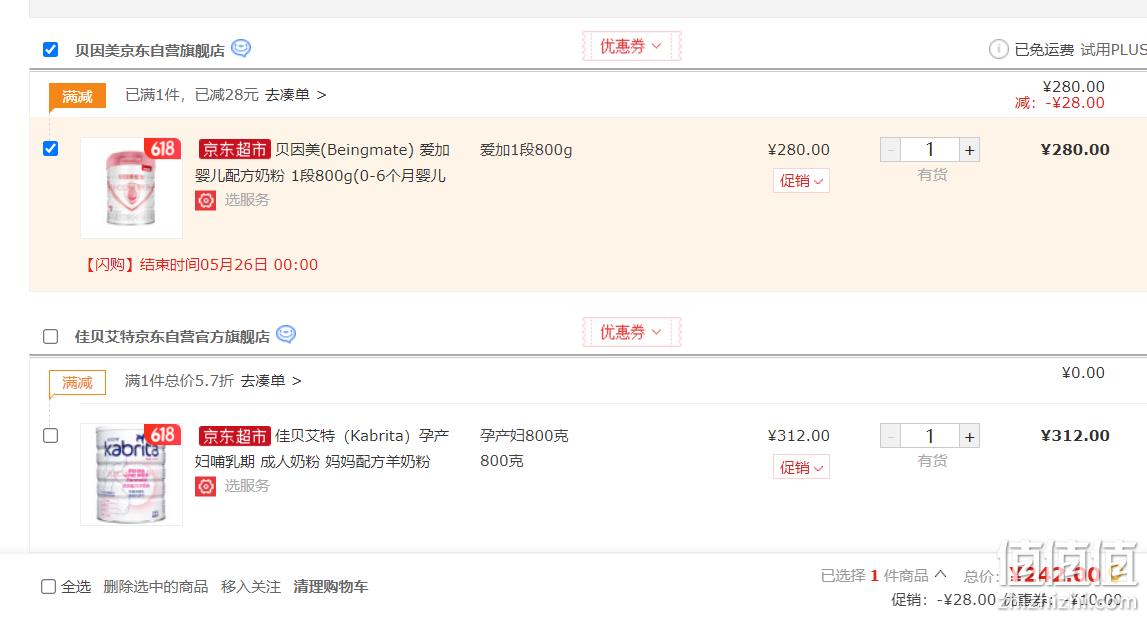Click the ¥0.00 store total
Image resolution: width=1147 pixels, height=619 pixels.
pyautogui.click(x=1083, y=373)
